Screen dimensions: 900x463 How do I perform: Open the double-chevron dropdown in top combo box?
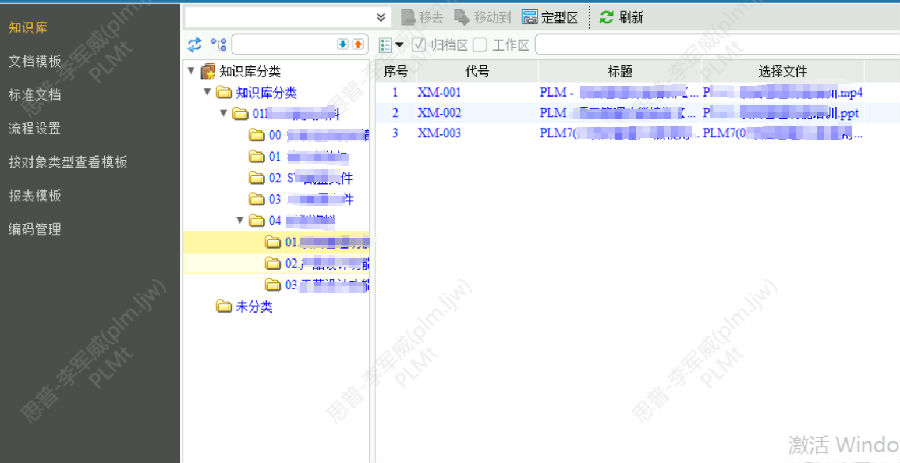coord(381,18)
